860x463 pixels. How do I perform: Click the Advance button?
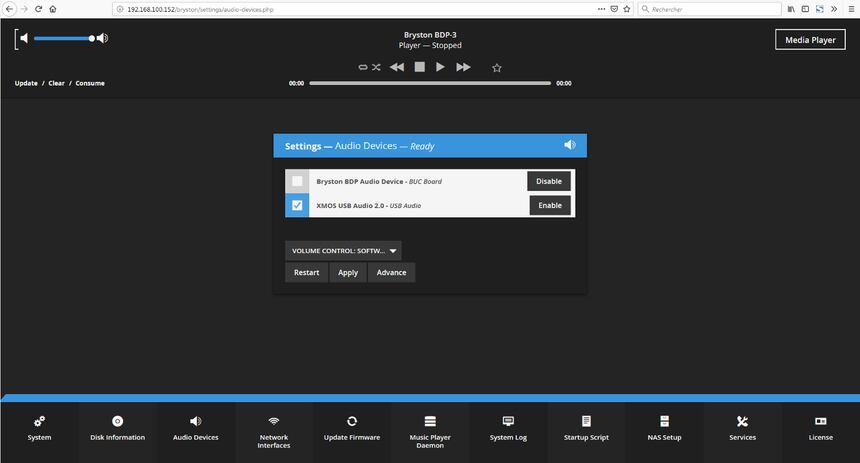(392, 273)
